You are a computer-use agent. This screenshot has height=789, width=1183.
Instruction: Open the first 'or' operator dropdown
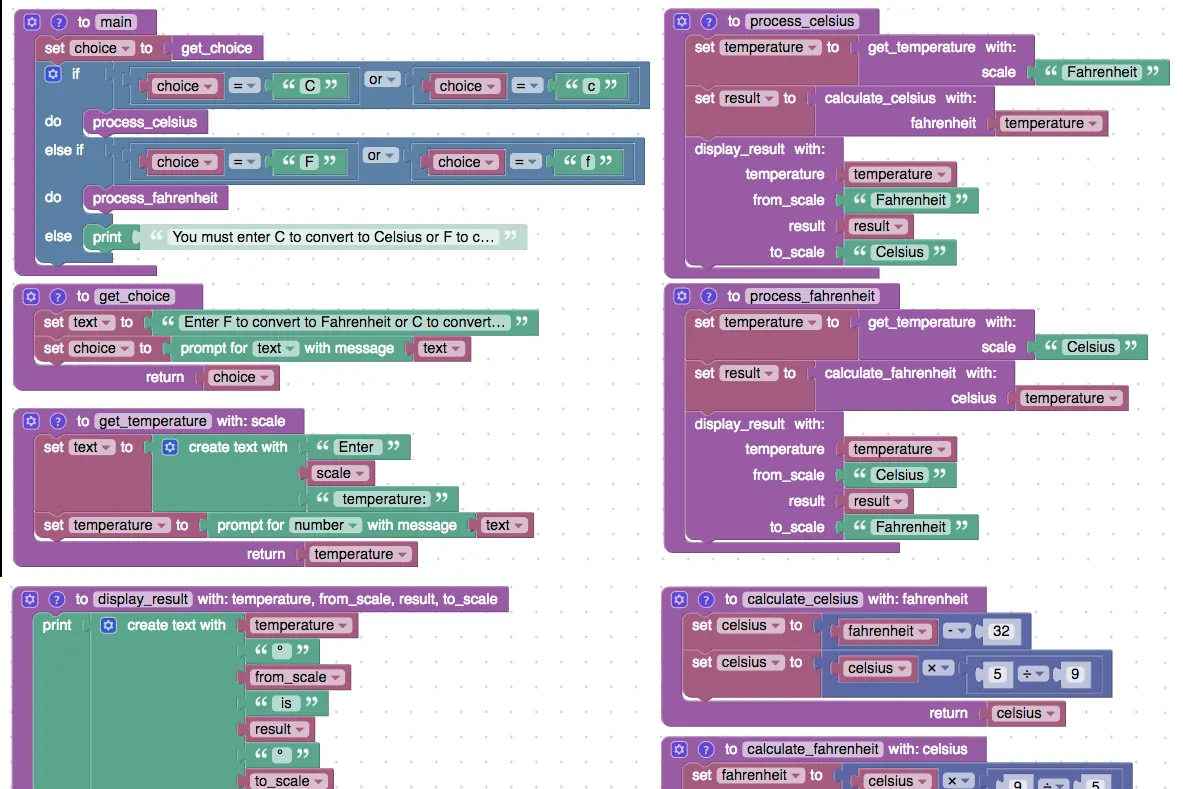(382, 79)
